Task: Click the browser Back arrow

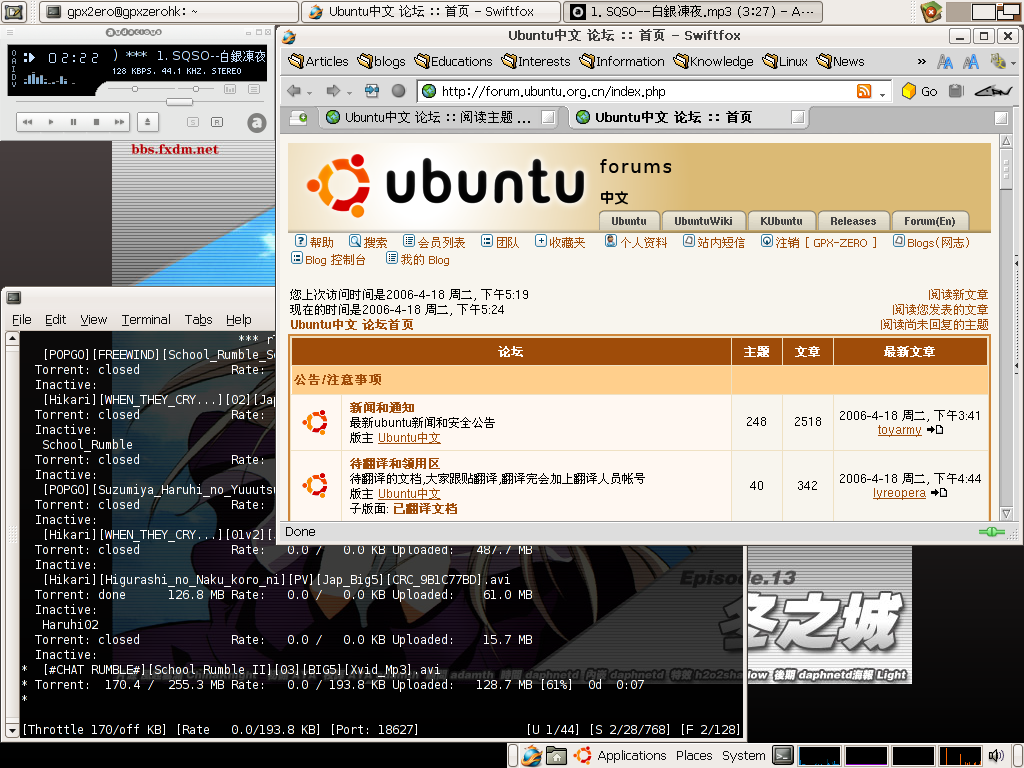Action: (x=294, y=91)
